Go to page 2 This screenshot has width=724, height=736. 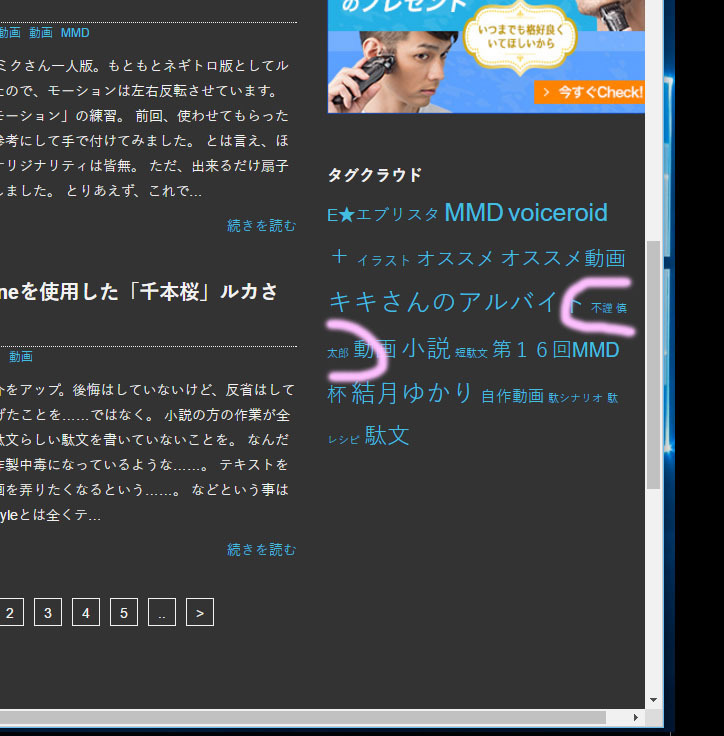tap(10, 612)
